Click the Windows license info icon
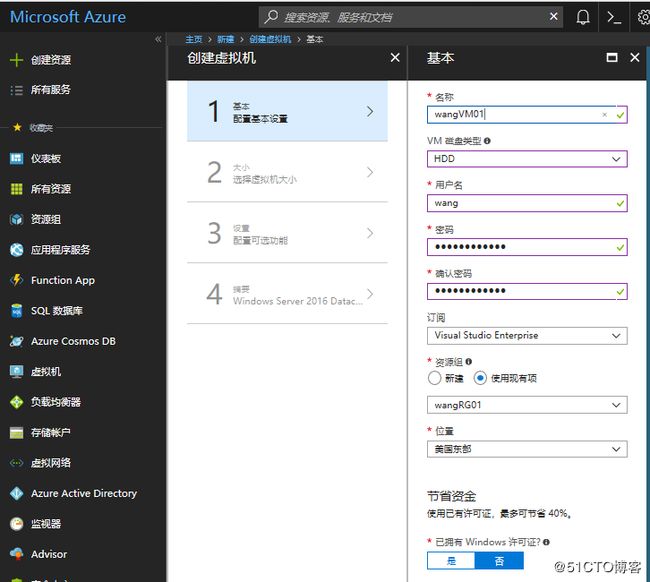This screenshot has width=650, height=582. [546, 542]
